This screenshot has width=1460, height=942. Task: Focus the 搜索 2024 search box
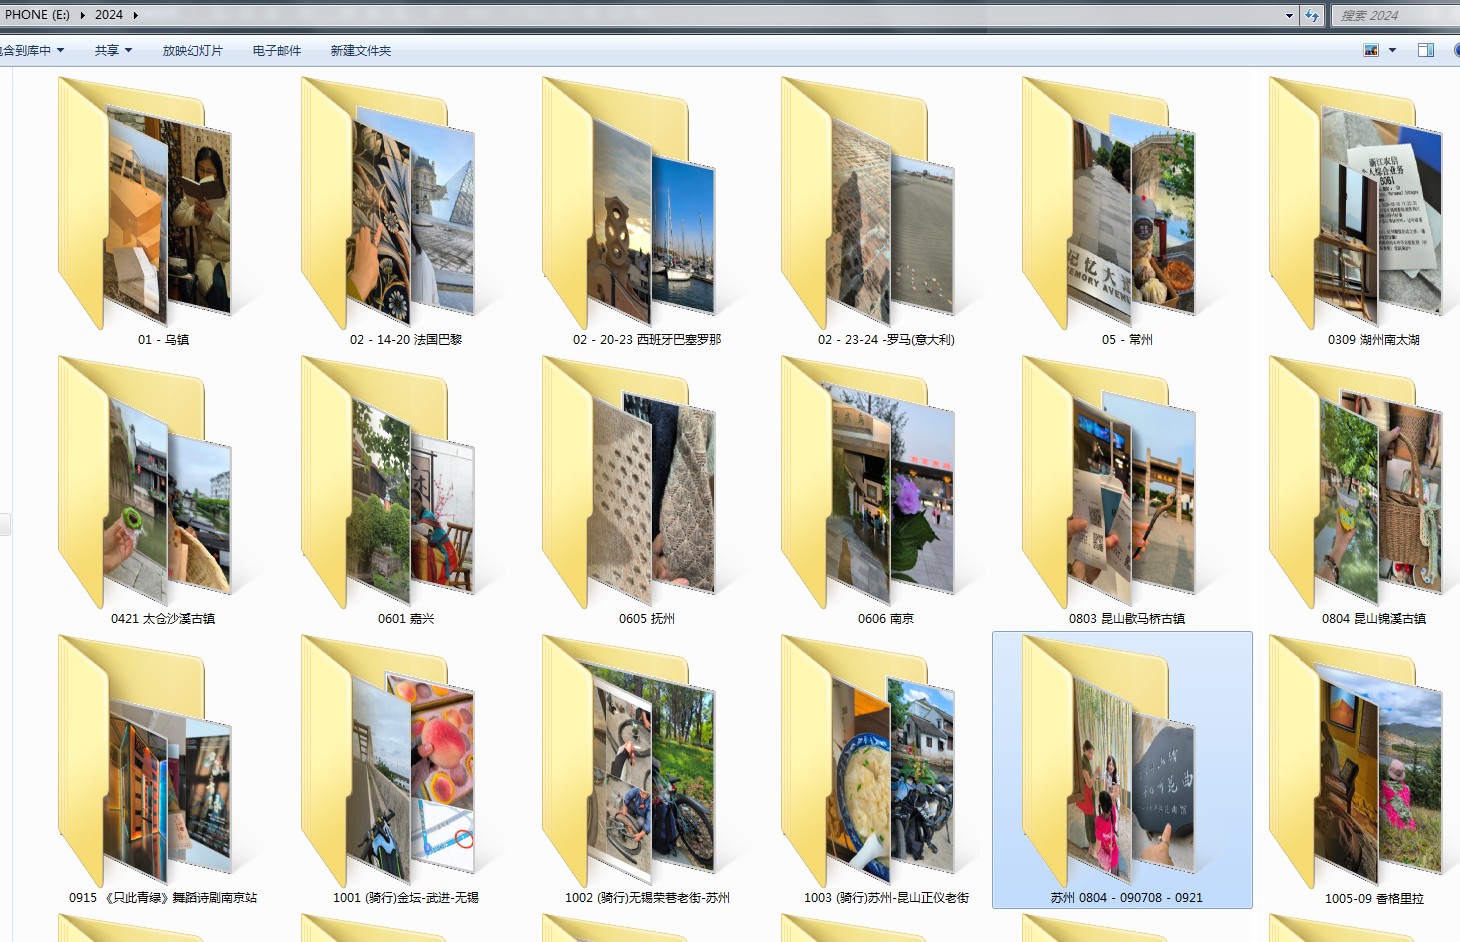tap(1396, 15)
